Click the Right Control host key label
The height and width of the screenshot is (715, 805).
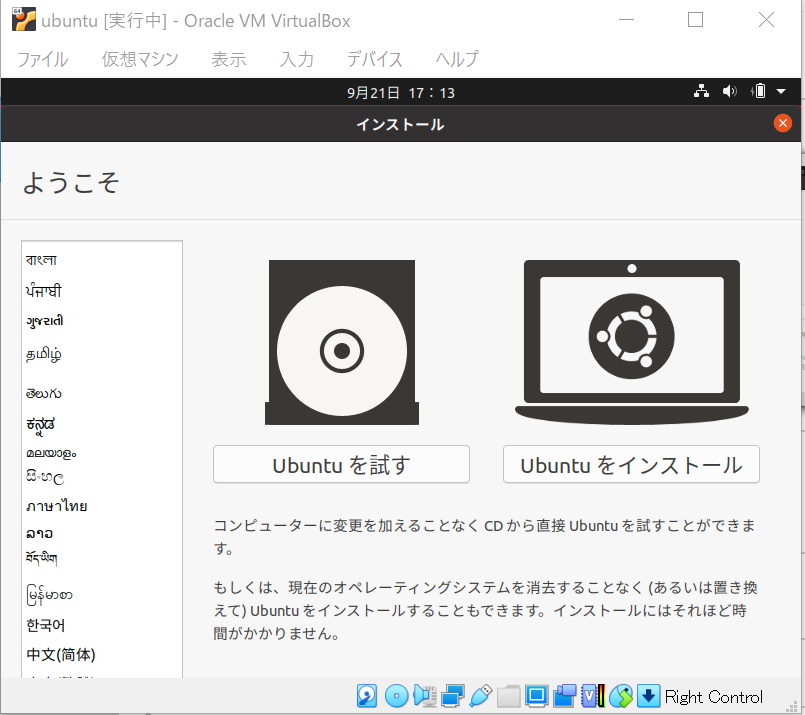click(x=714, y=697)
